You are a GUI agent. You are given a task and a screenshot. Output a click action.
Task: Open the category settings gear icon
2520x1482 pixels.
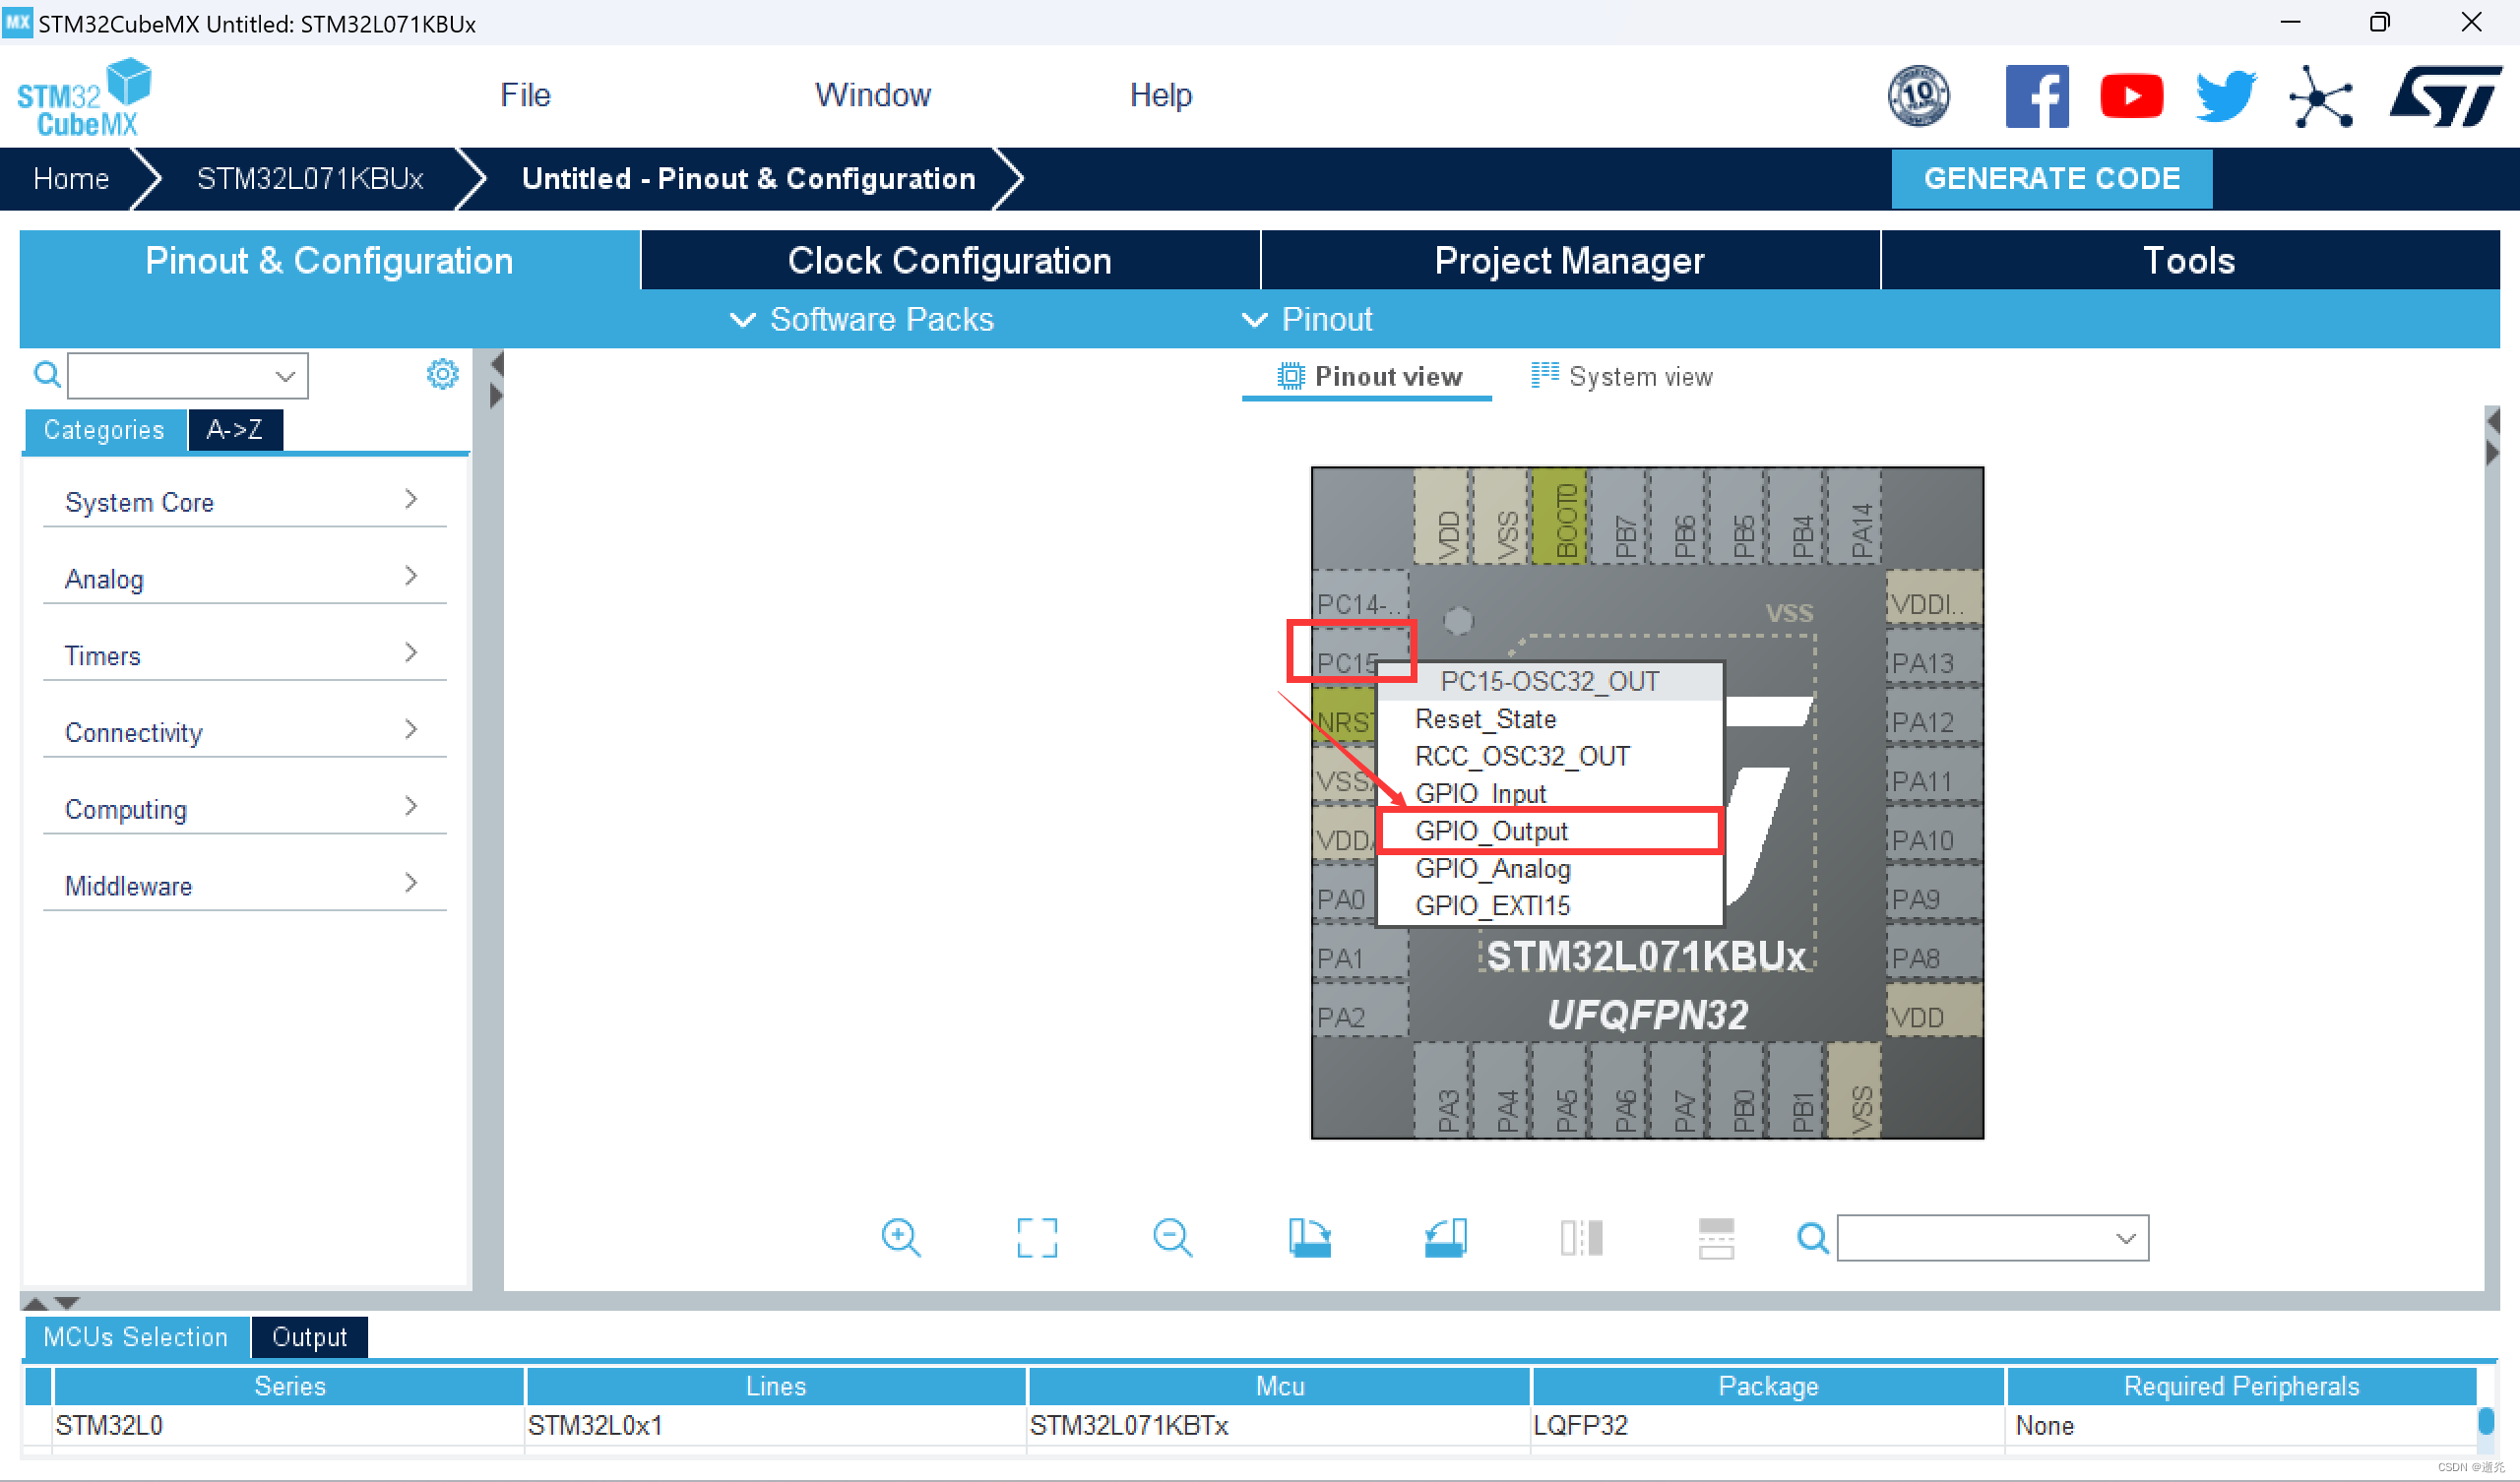pyautogui.click(x=442, y=374)
